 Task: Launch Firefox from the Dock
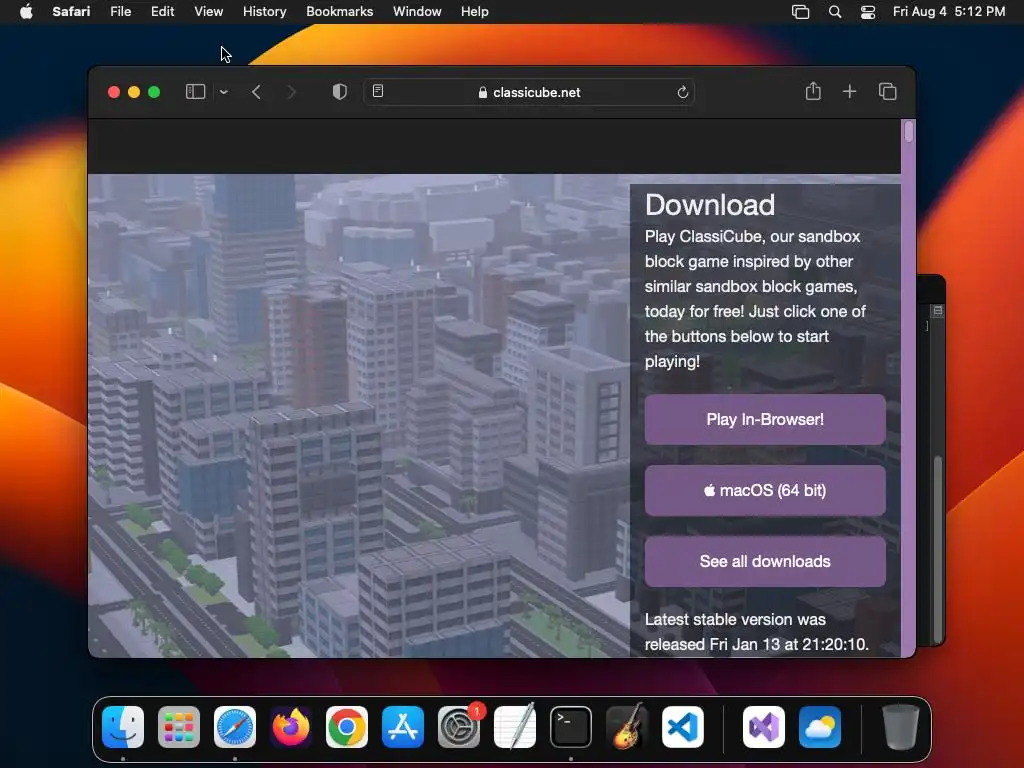[291, 727]
